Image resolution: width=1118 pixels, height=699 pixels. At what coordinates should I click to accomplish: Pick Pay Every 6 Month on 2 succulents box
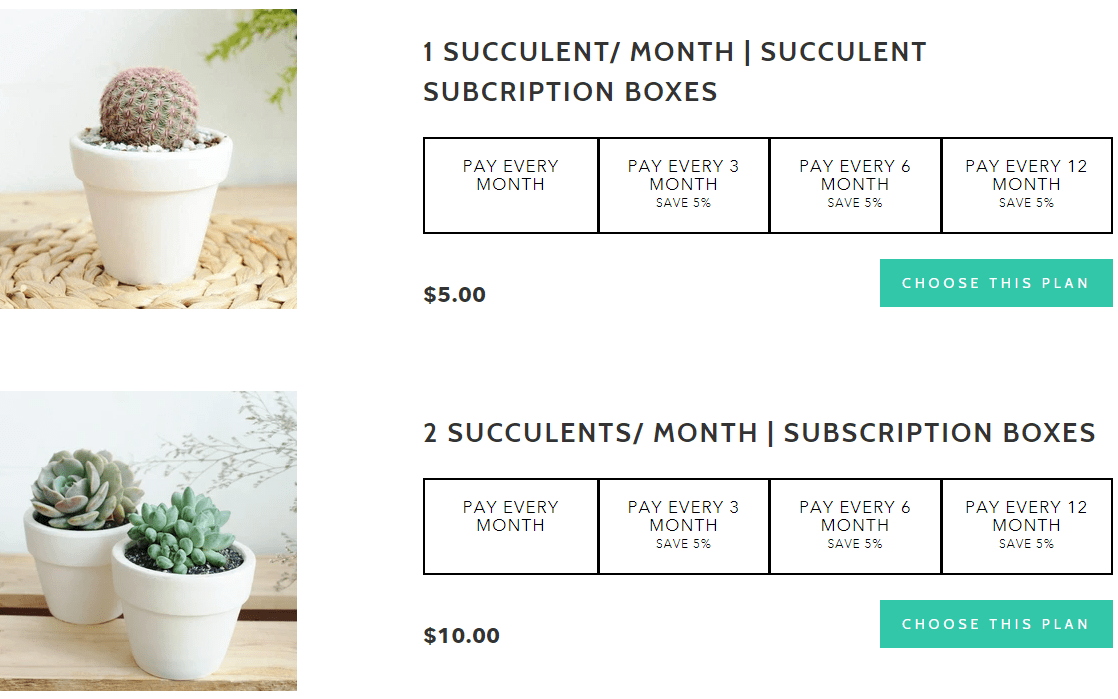coord(855,526)
